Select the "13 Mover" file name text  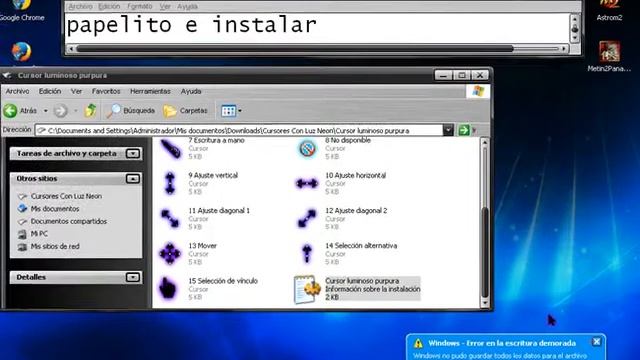coord(202,246)
